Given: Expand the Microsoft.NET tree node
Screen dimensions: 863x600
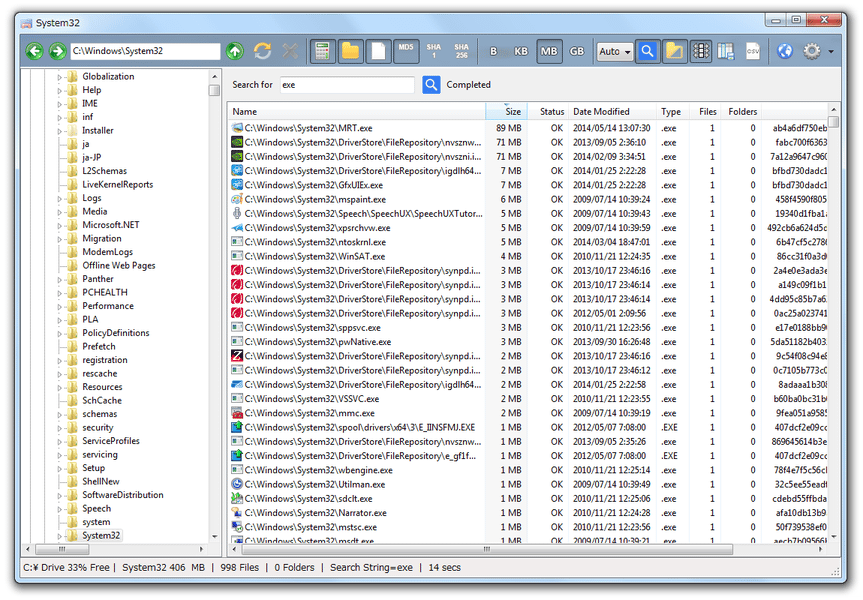Looking at the screenshot, I should point(59,225).
